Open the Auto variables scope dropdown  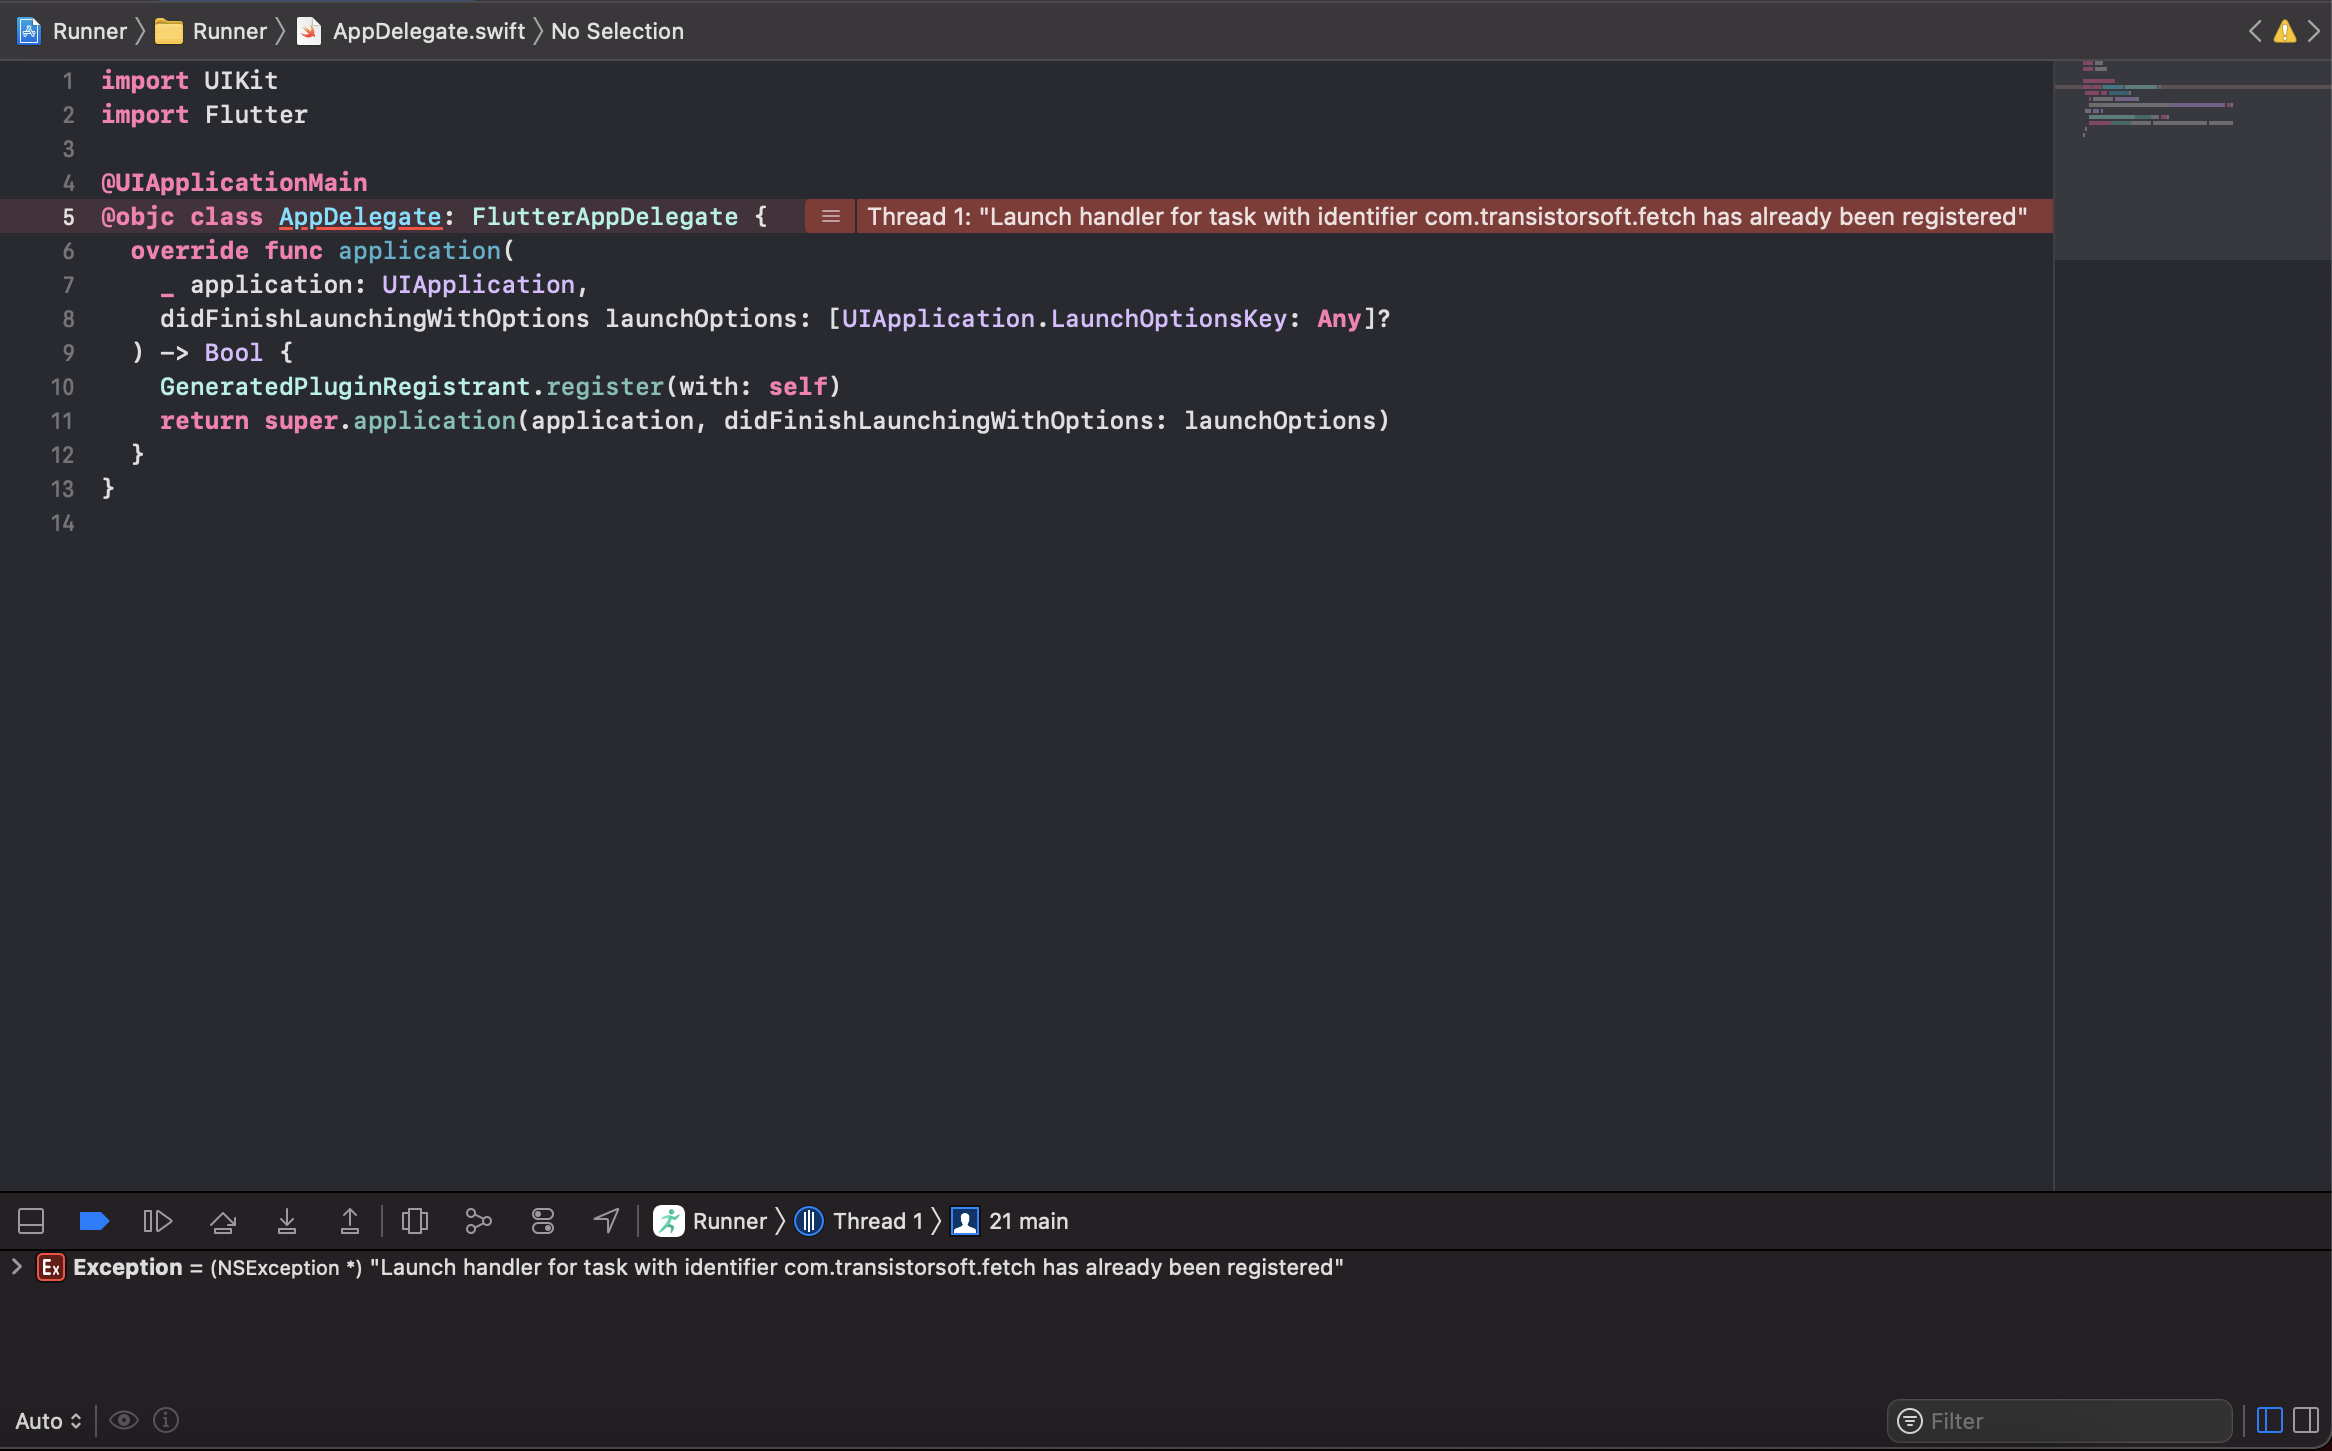tap(47, 1420)
